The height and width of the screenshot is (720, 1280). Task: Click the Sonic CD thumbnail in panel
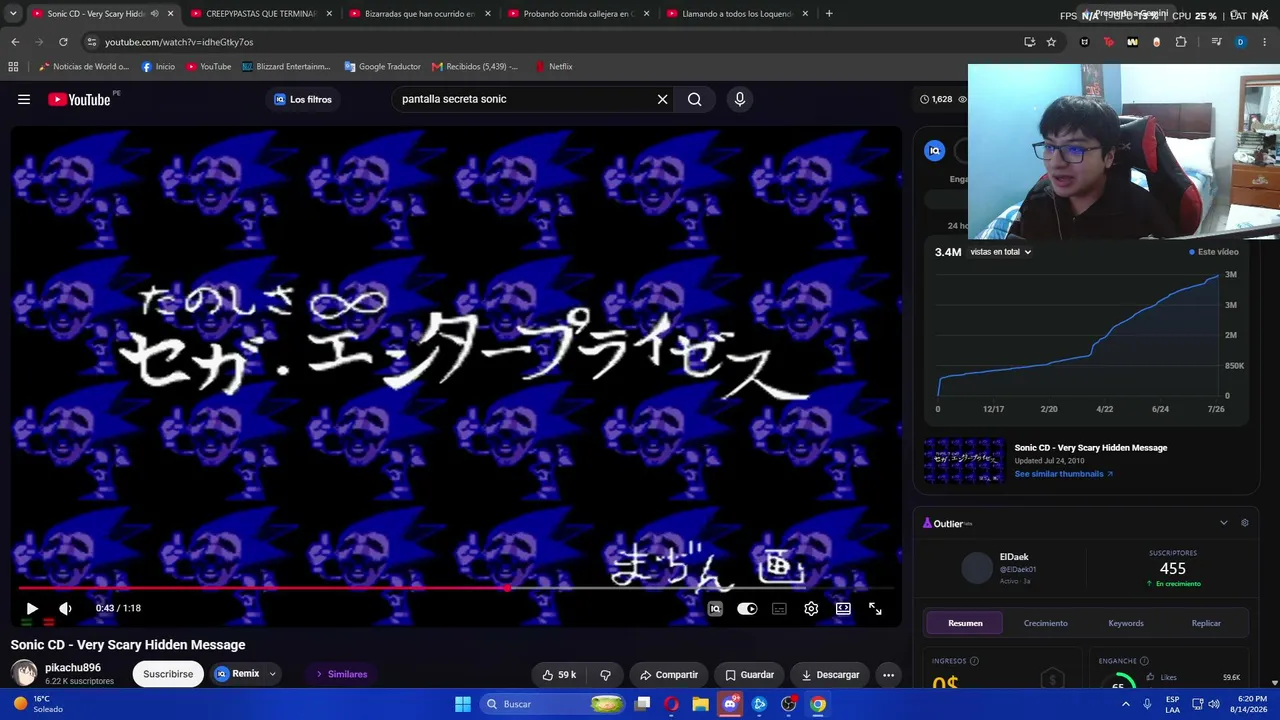(x=963, y=461)
